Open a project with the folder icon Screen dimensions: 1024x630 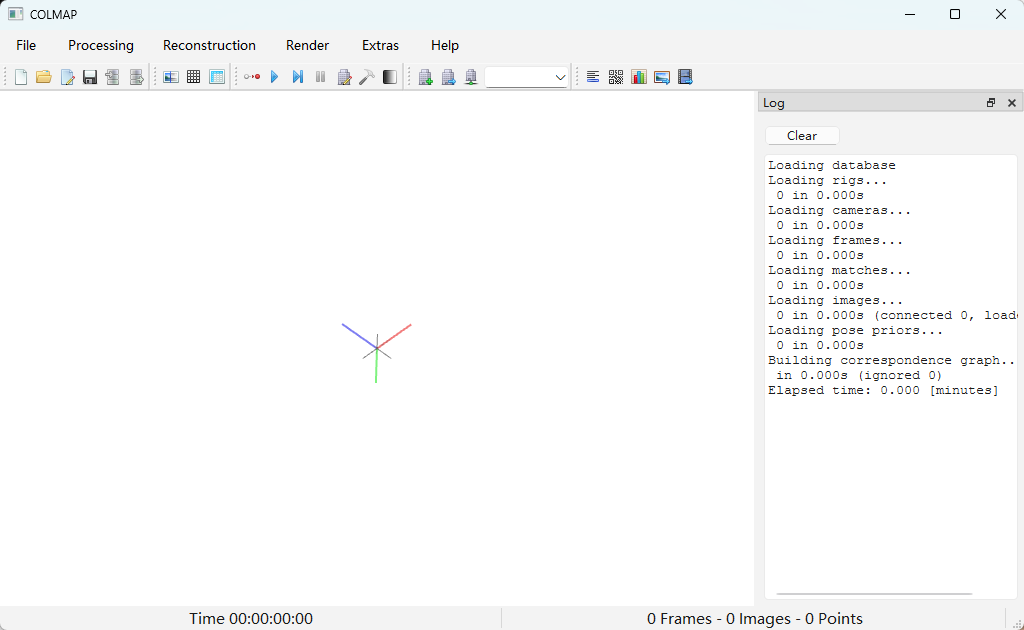pyautogui.click(x=44, y=77)
